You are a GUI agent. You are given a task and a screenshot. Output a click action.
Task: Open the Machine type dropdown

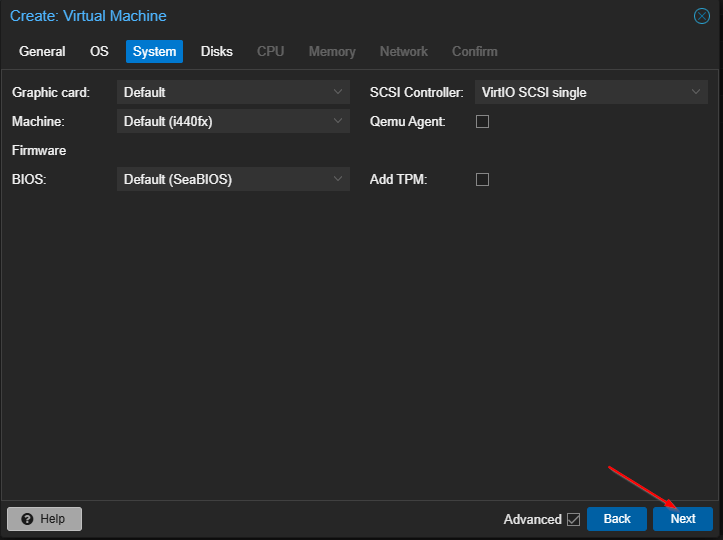click(x=233, y=121)
